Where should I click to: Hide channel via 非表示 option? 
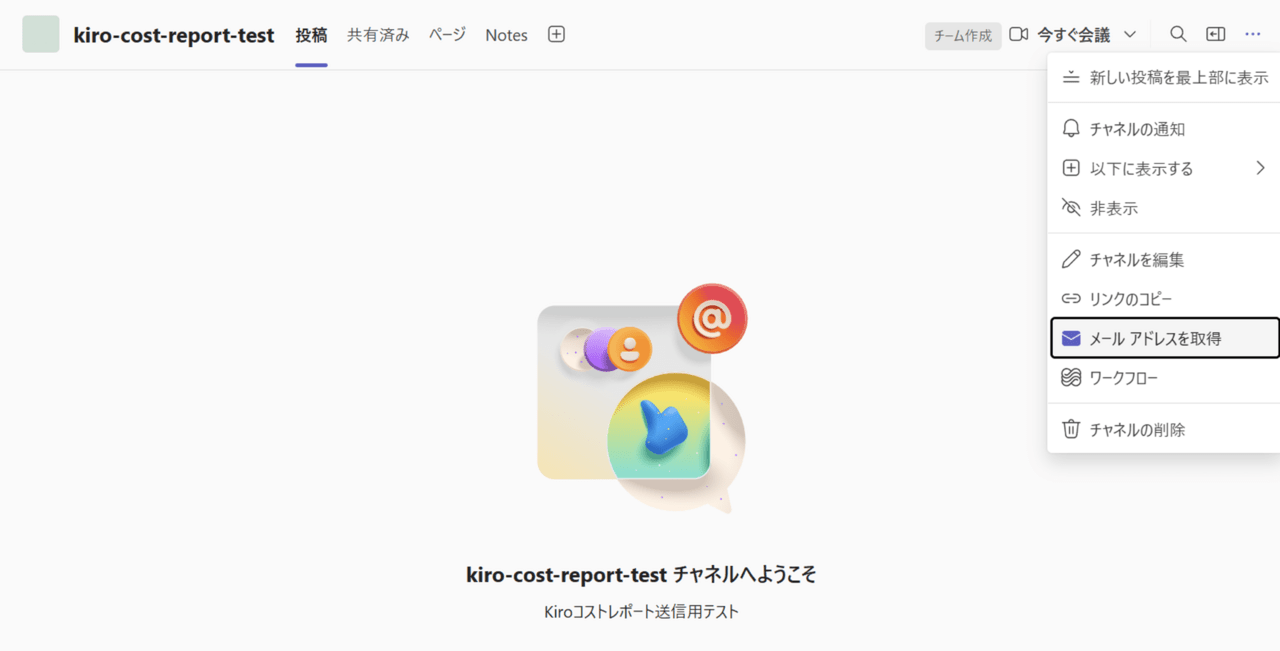1164,208
